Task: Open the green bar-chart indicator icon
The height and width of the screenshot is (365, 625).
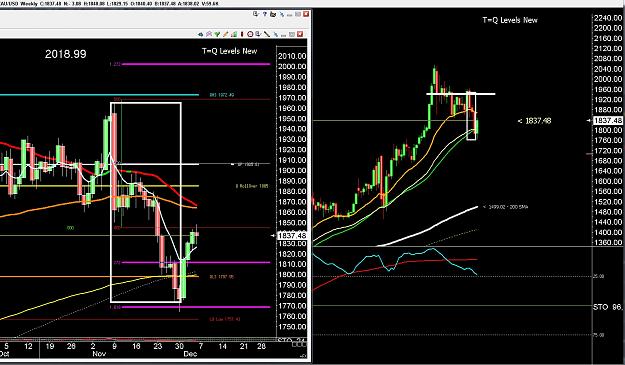Action: (234, 34)
